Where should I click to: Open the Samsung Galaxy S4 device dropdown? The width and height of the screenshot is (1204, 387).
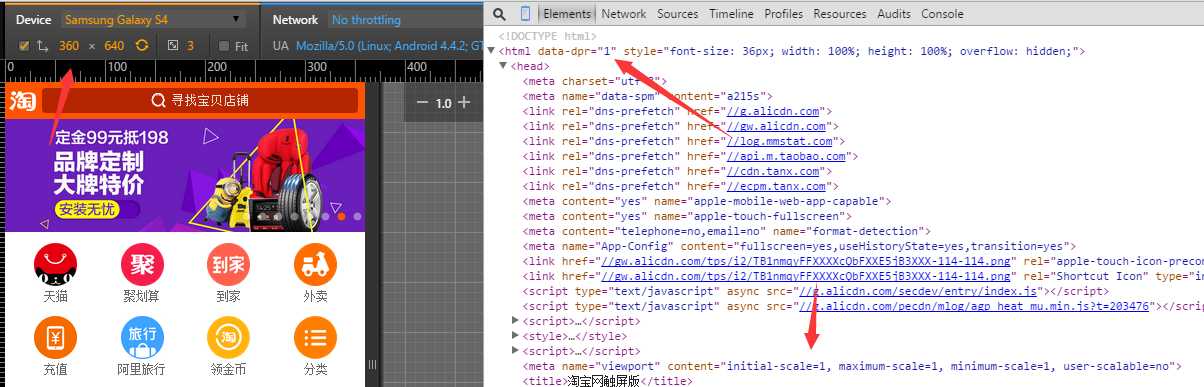153,19
